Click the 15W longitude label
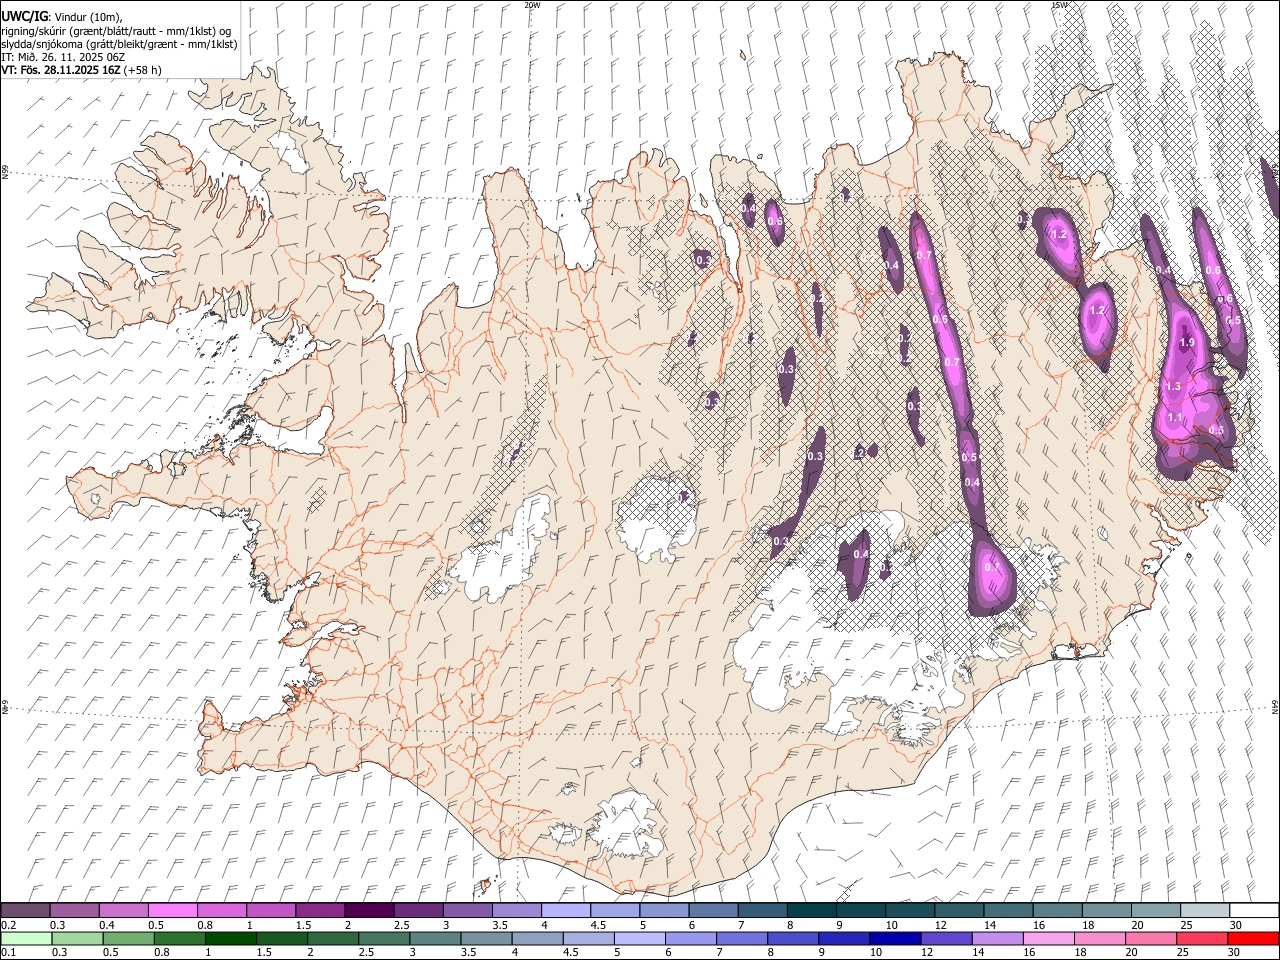This screenshot has height=960, width=1280. click(x=1057, y=5)
